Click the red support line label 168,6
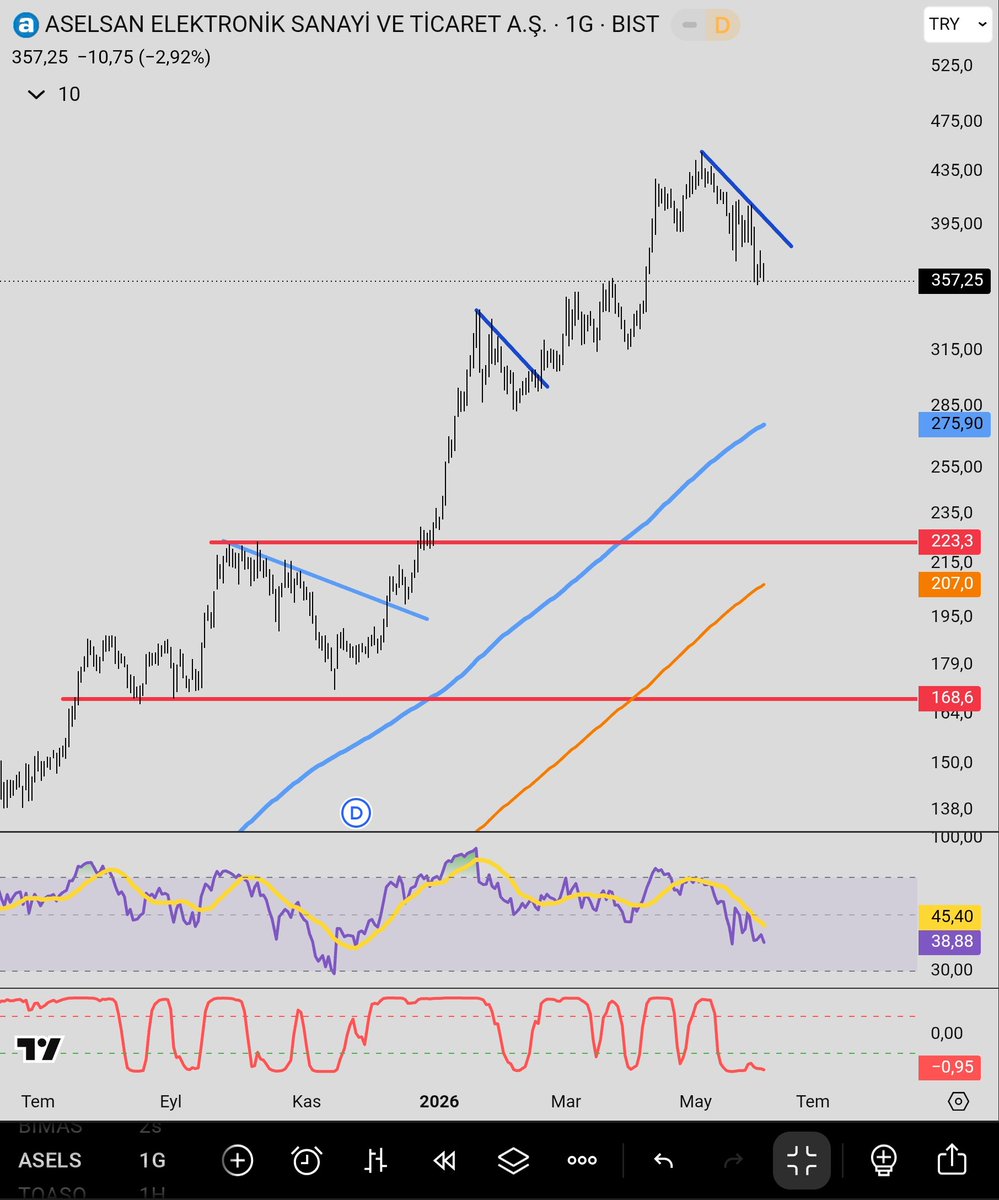This screenshot has height=1200, width=999. [951, 699]
